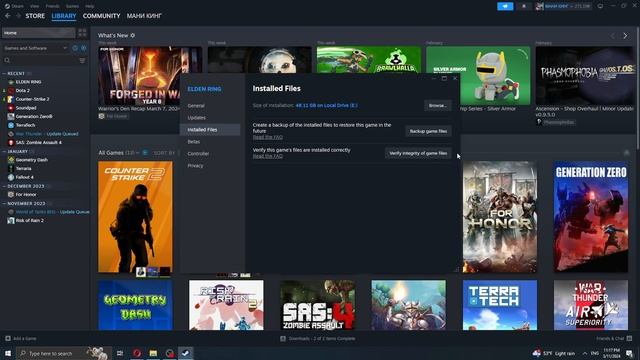Open the Games and Software dropdown
Viewport: 640px width, 360px height.
tap(36, 48)
